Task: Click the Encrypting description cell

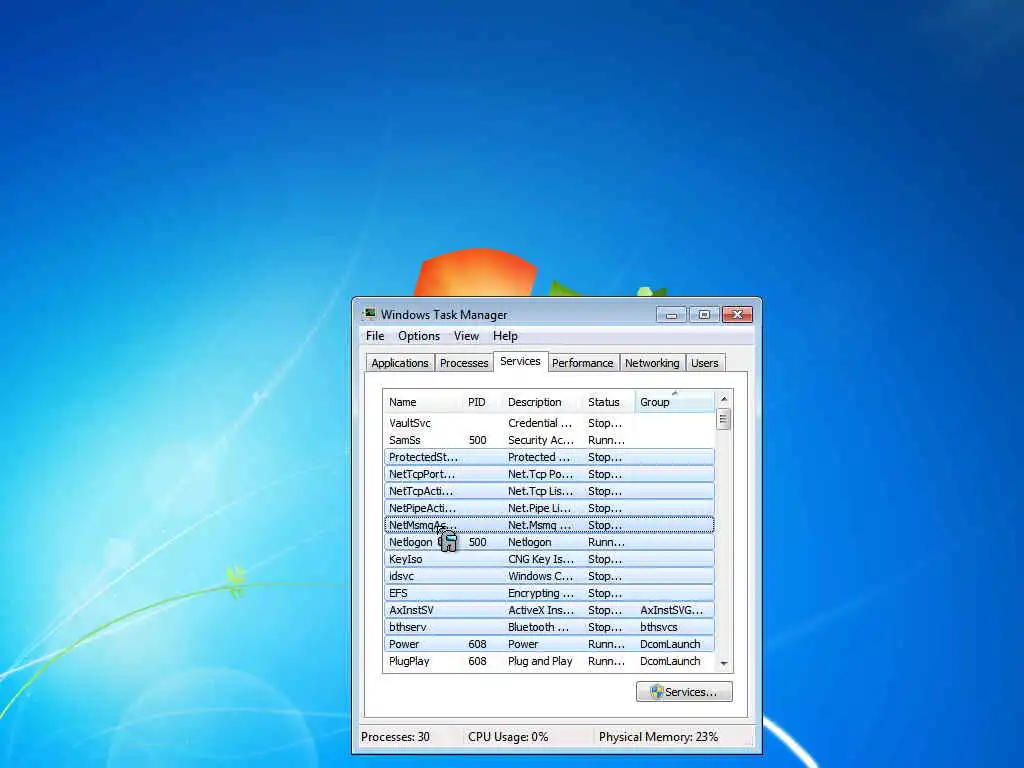Action: click(541, 593)
